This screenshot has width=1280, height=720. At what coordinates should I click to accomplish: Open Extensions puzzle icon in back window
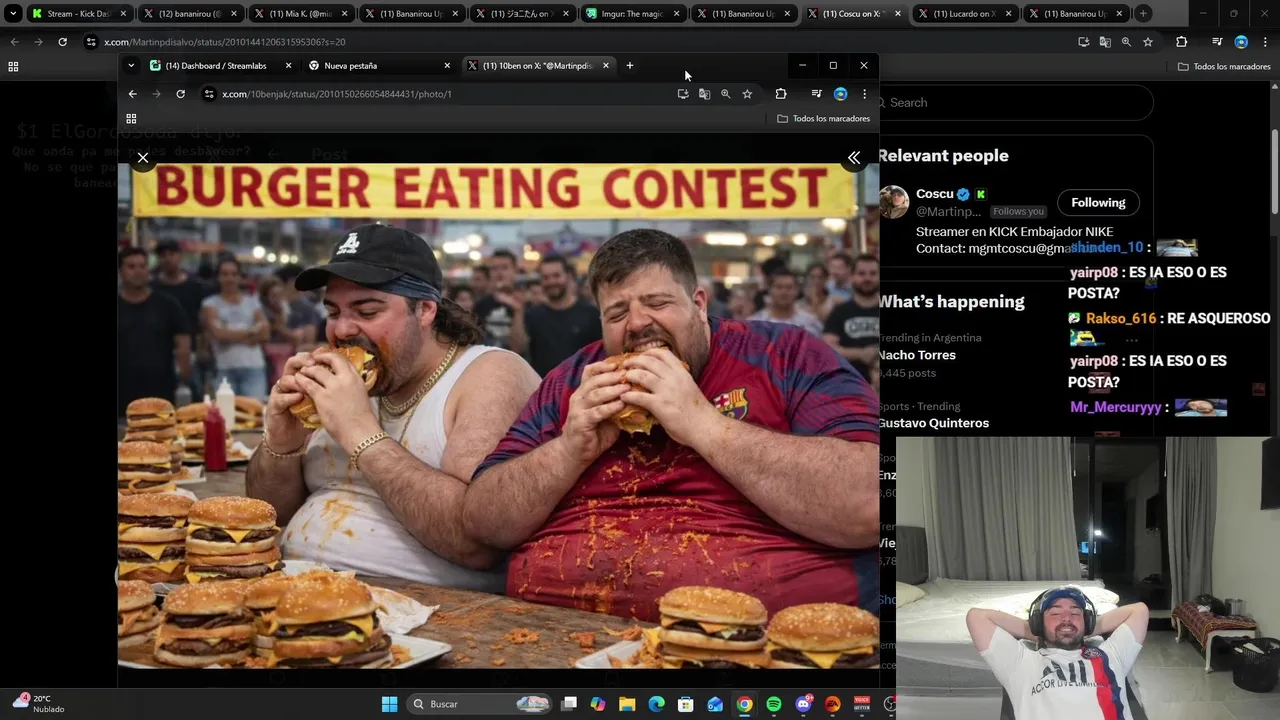[1181, 42]
